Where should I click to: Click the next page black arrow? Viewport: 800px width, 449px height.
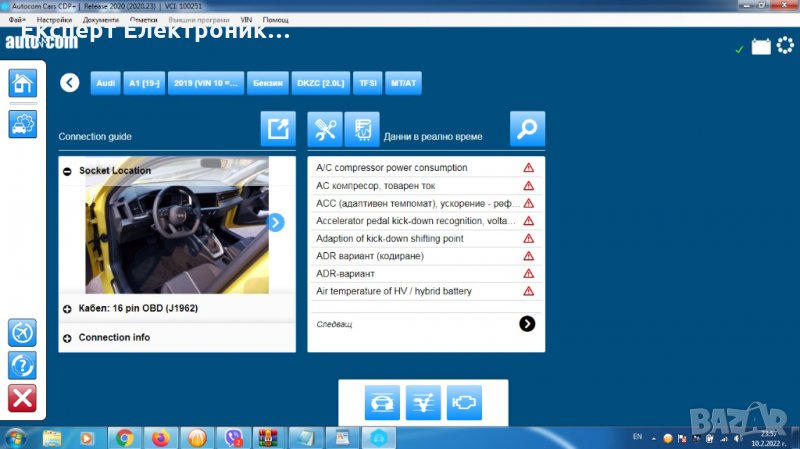click(527, 323)
